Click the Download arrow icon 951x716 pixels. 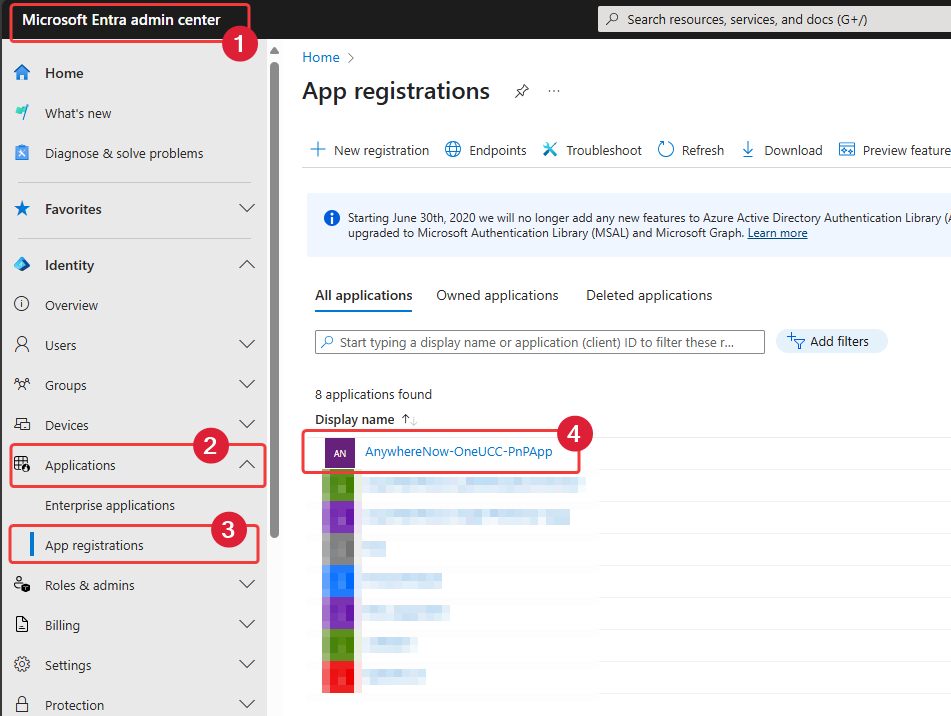[748, 149]
